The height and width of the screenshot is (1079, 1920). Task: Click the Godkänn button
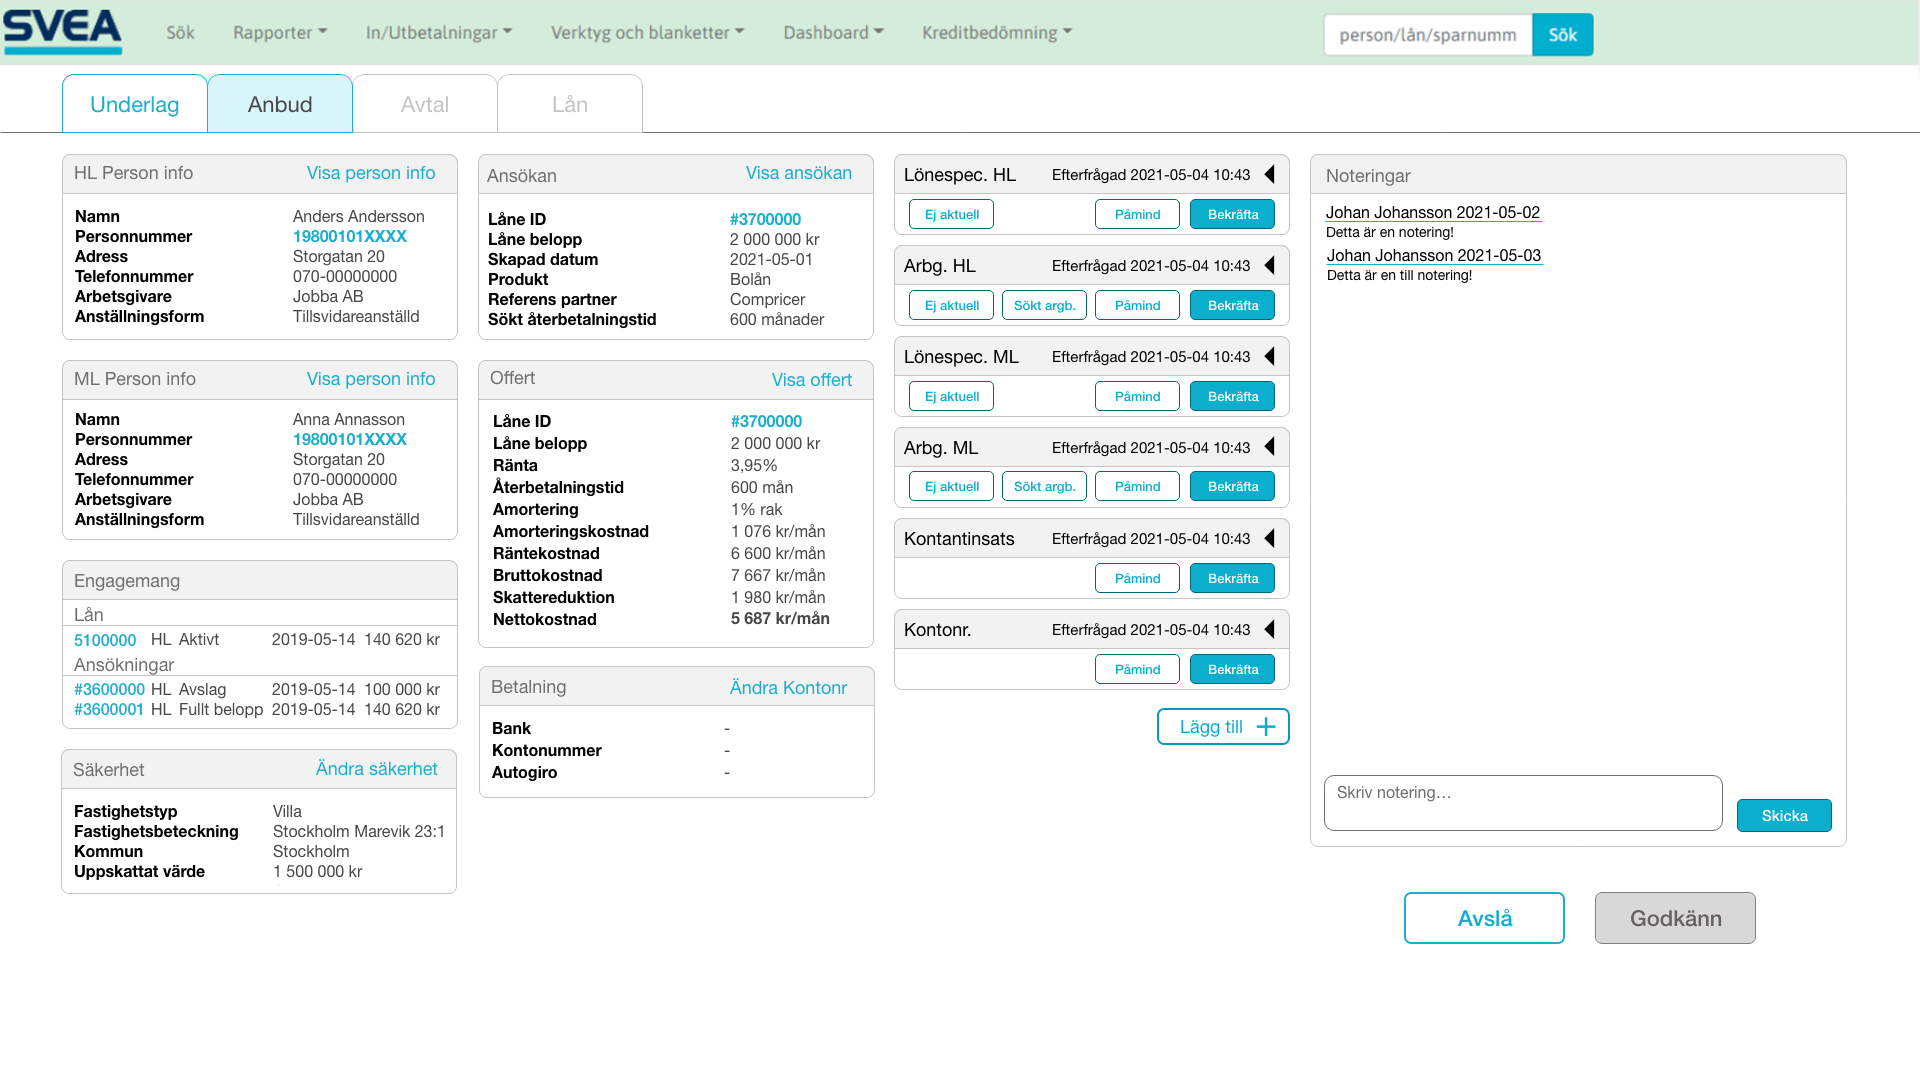point(1675,917)
